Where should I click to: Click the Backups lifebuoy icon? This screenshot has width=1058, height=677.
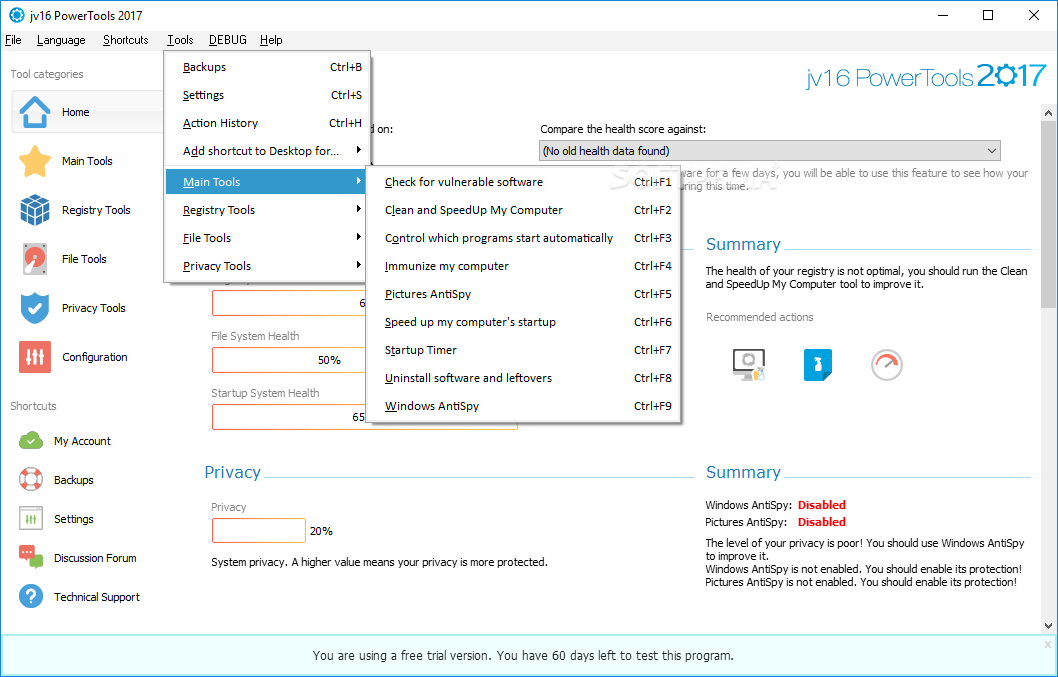pyautogui.click(x=31, y=480)
